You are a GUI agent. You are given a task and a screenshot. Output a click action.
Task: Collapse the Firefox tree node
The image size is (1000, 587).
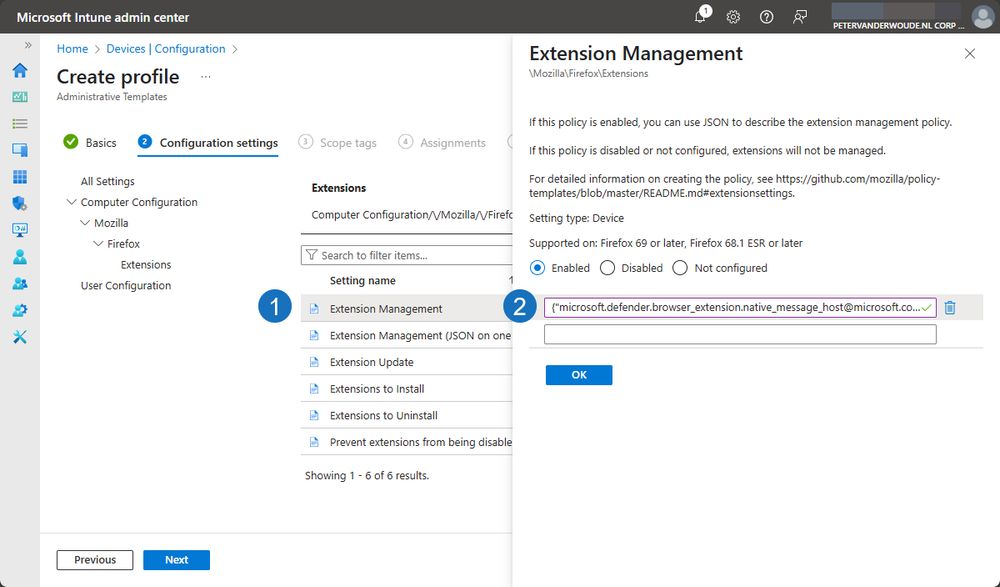coord(98,244)
